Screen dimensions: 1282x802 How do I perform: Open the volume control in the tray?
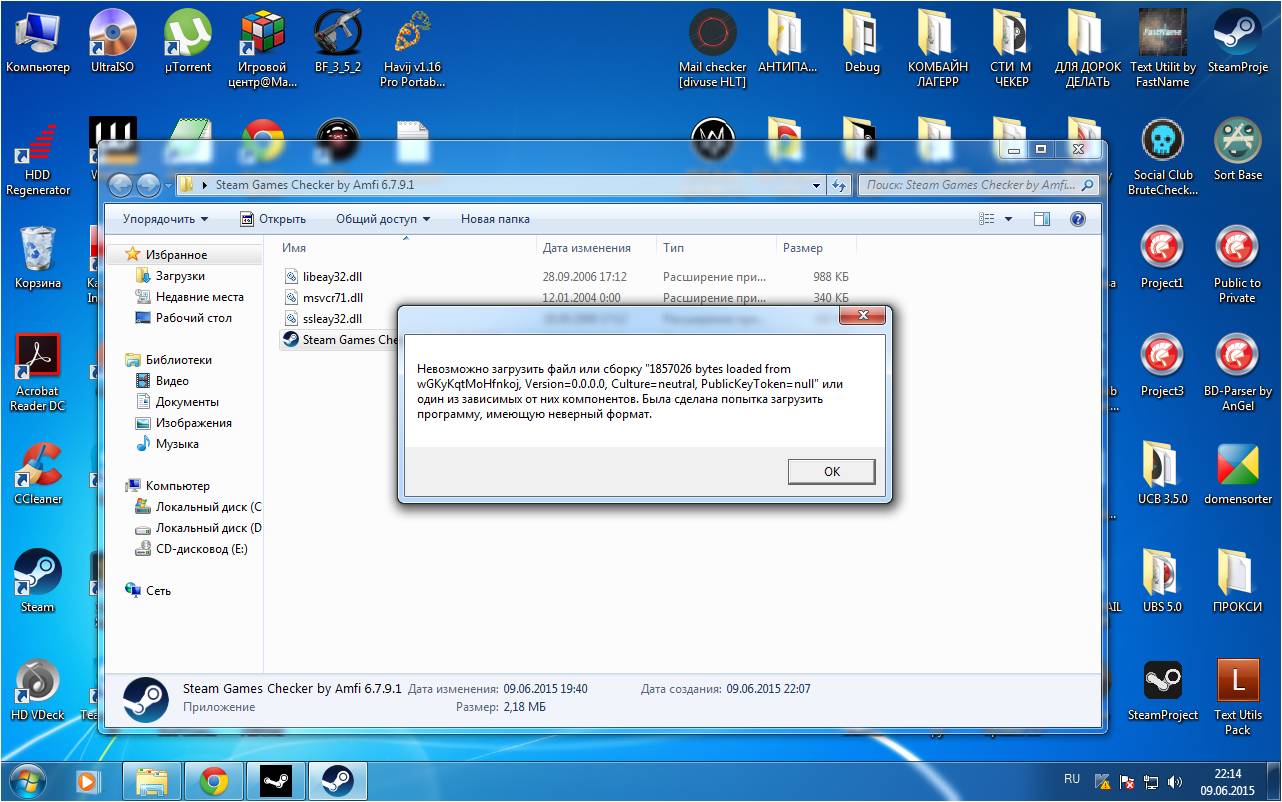click(1173, 781)
